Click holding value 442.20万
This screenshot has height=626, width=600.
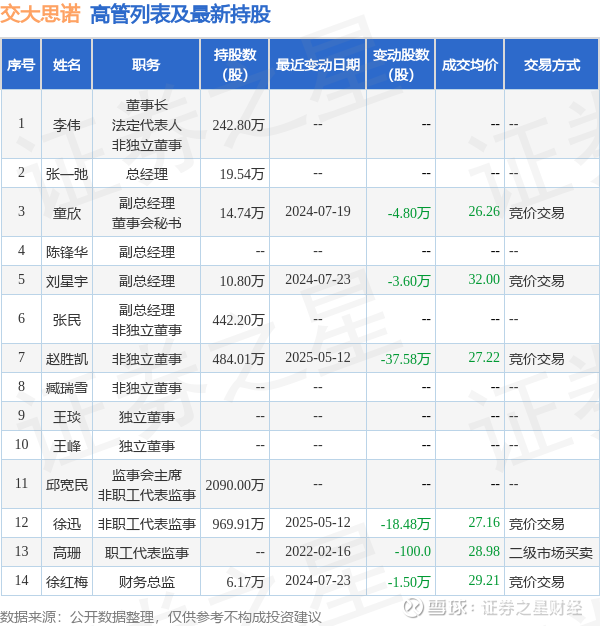tap(238, 320)
